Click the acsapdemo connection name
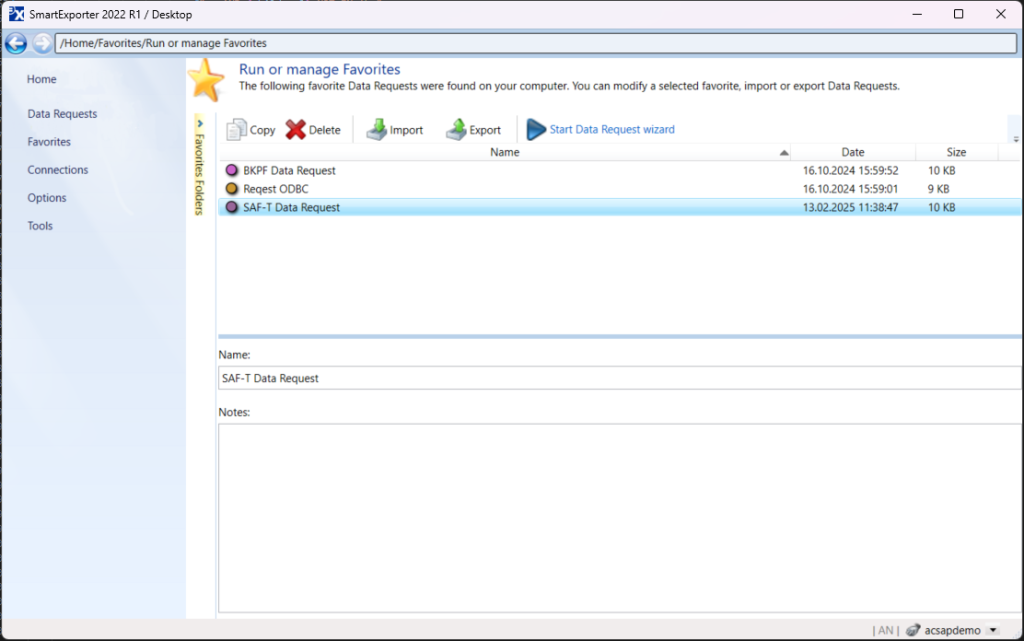The width and height of the screenshot is (1024, 641). point(952,630)
